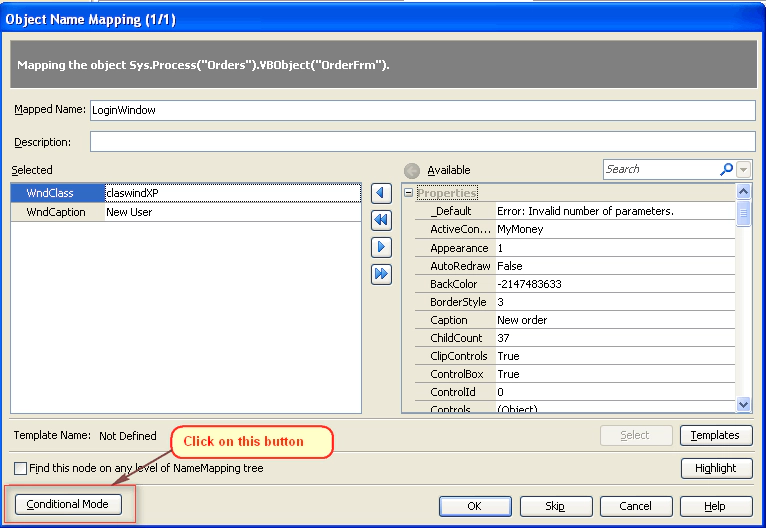766x528 pixels.
Task: Click the magnifier icon in the Search box
Action: click(726, 170)
